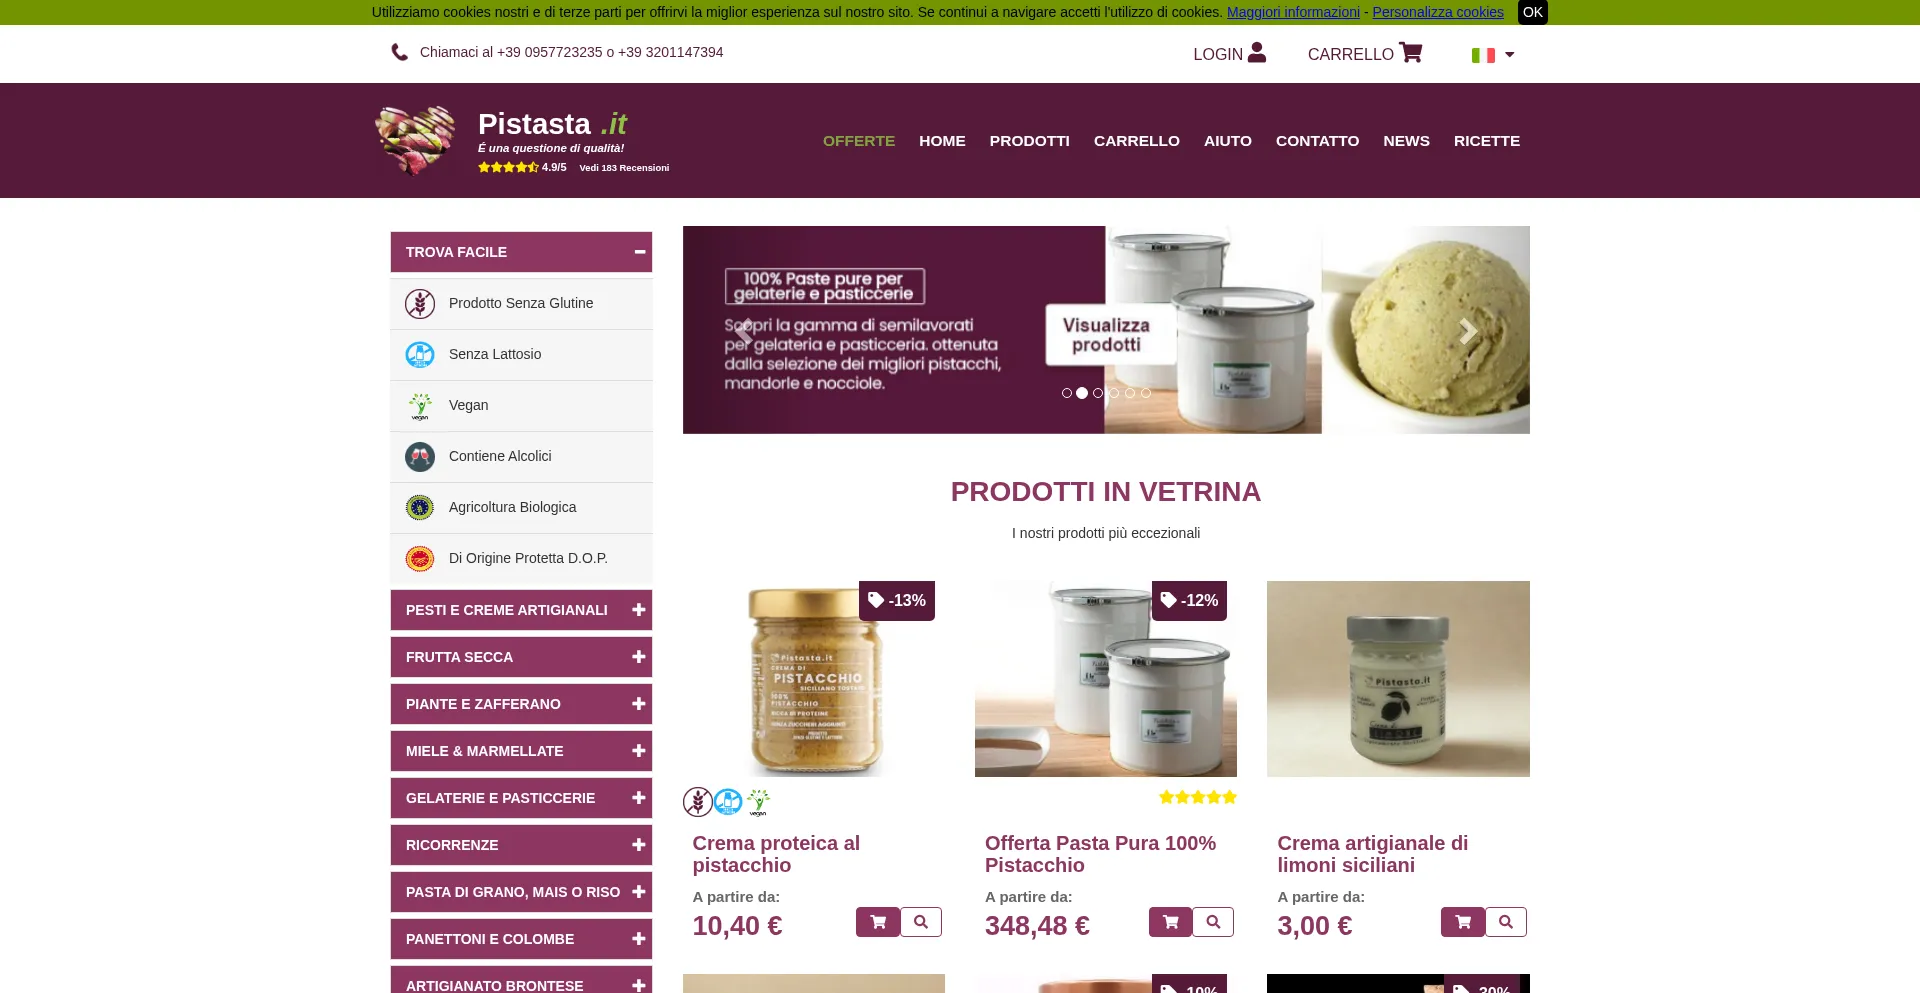The height and width of the screenshot is (993, 1920).
Task: Click the carousel previous arrow
Action: pyautogui.click(x=745, y=331)
